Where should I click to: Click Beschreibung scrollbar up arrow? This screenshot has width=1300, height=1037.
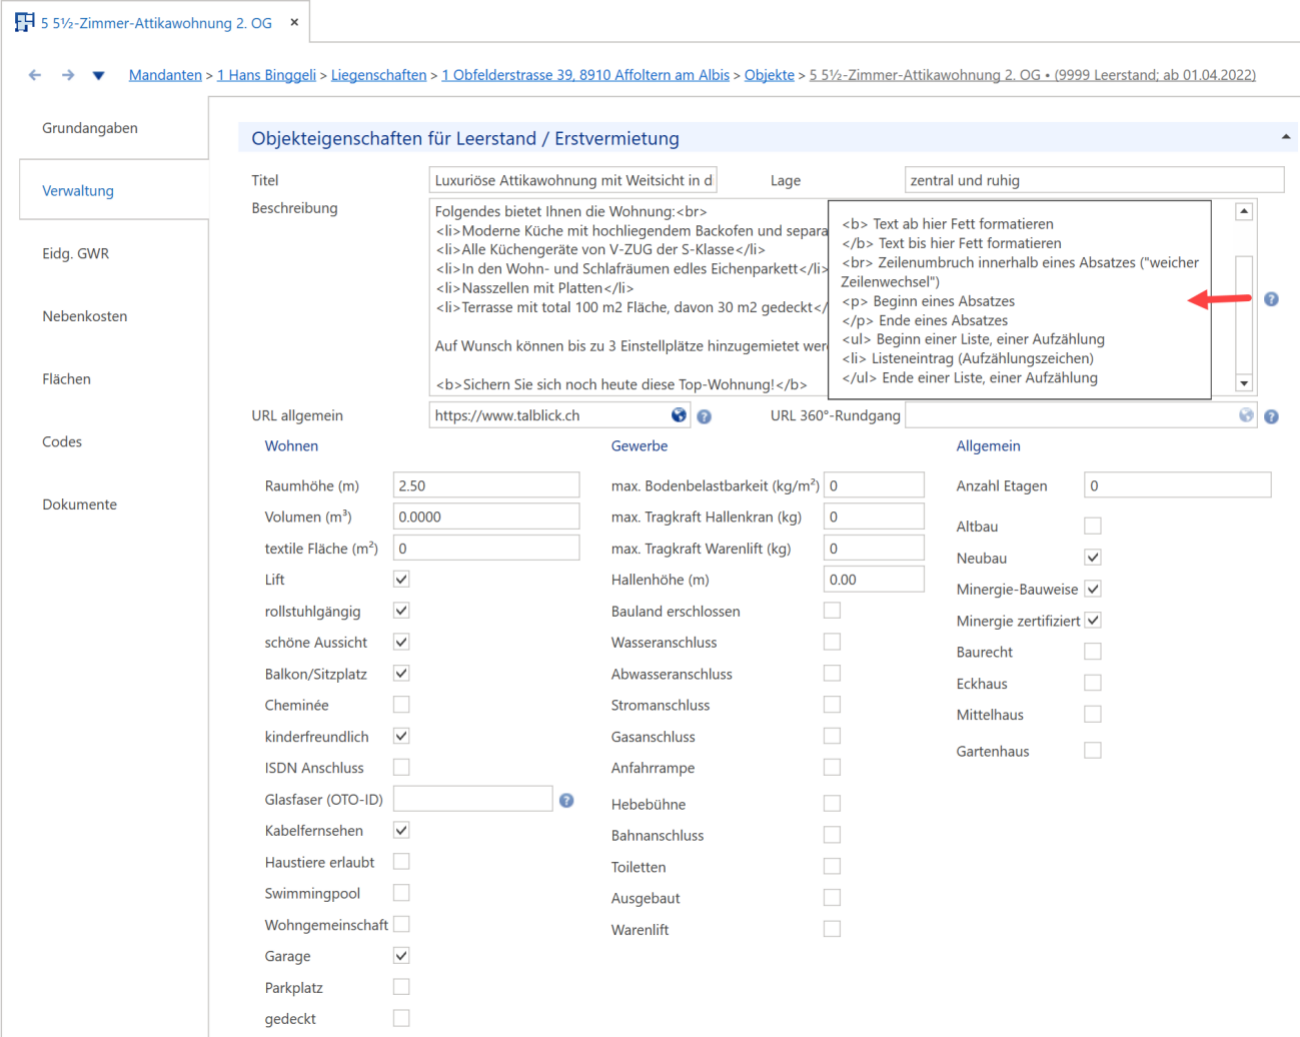(1244, 211)
